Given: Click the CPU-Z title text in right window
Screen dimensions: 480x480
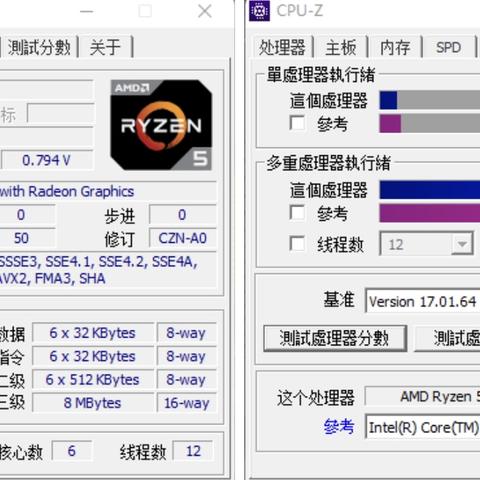Looking at the screenshot, I should tap(300, 11).
